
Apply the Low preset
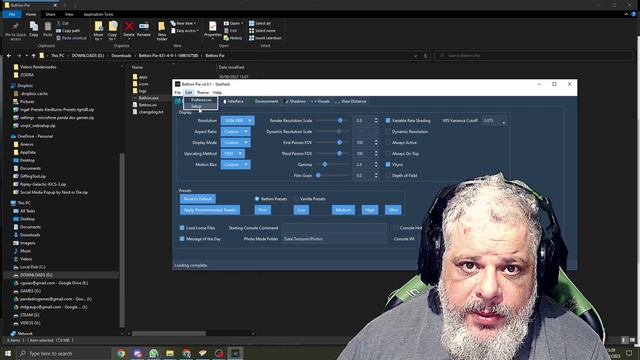pyautogui.click(x=301, y=210)
